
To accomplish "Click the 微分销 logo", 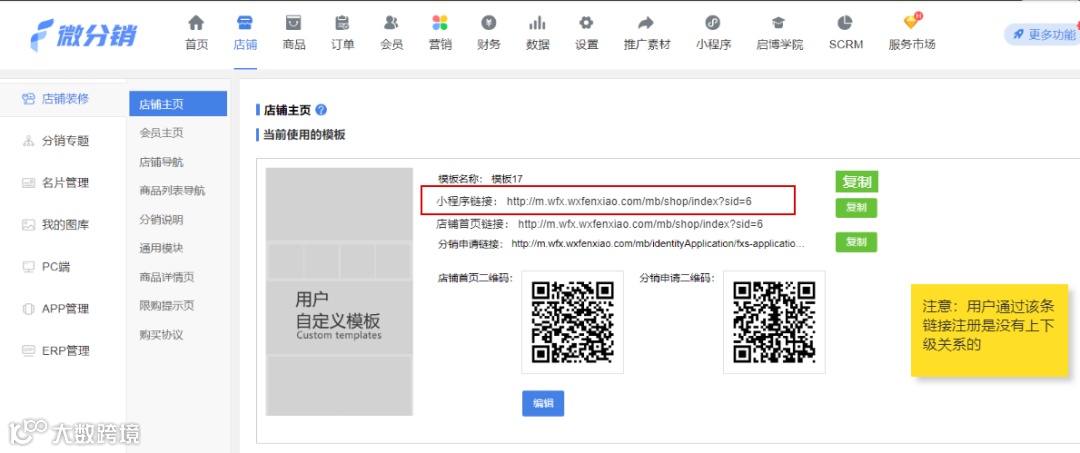I will coord(83,34).
